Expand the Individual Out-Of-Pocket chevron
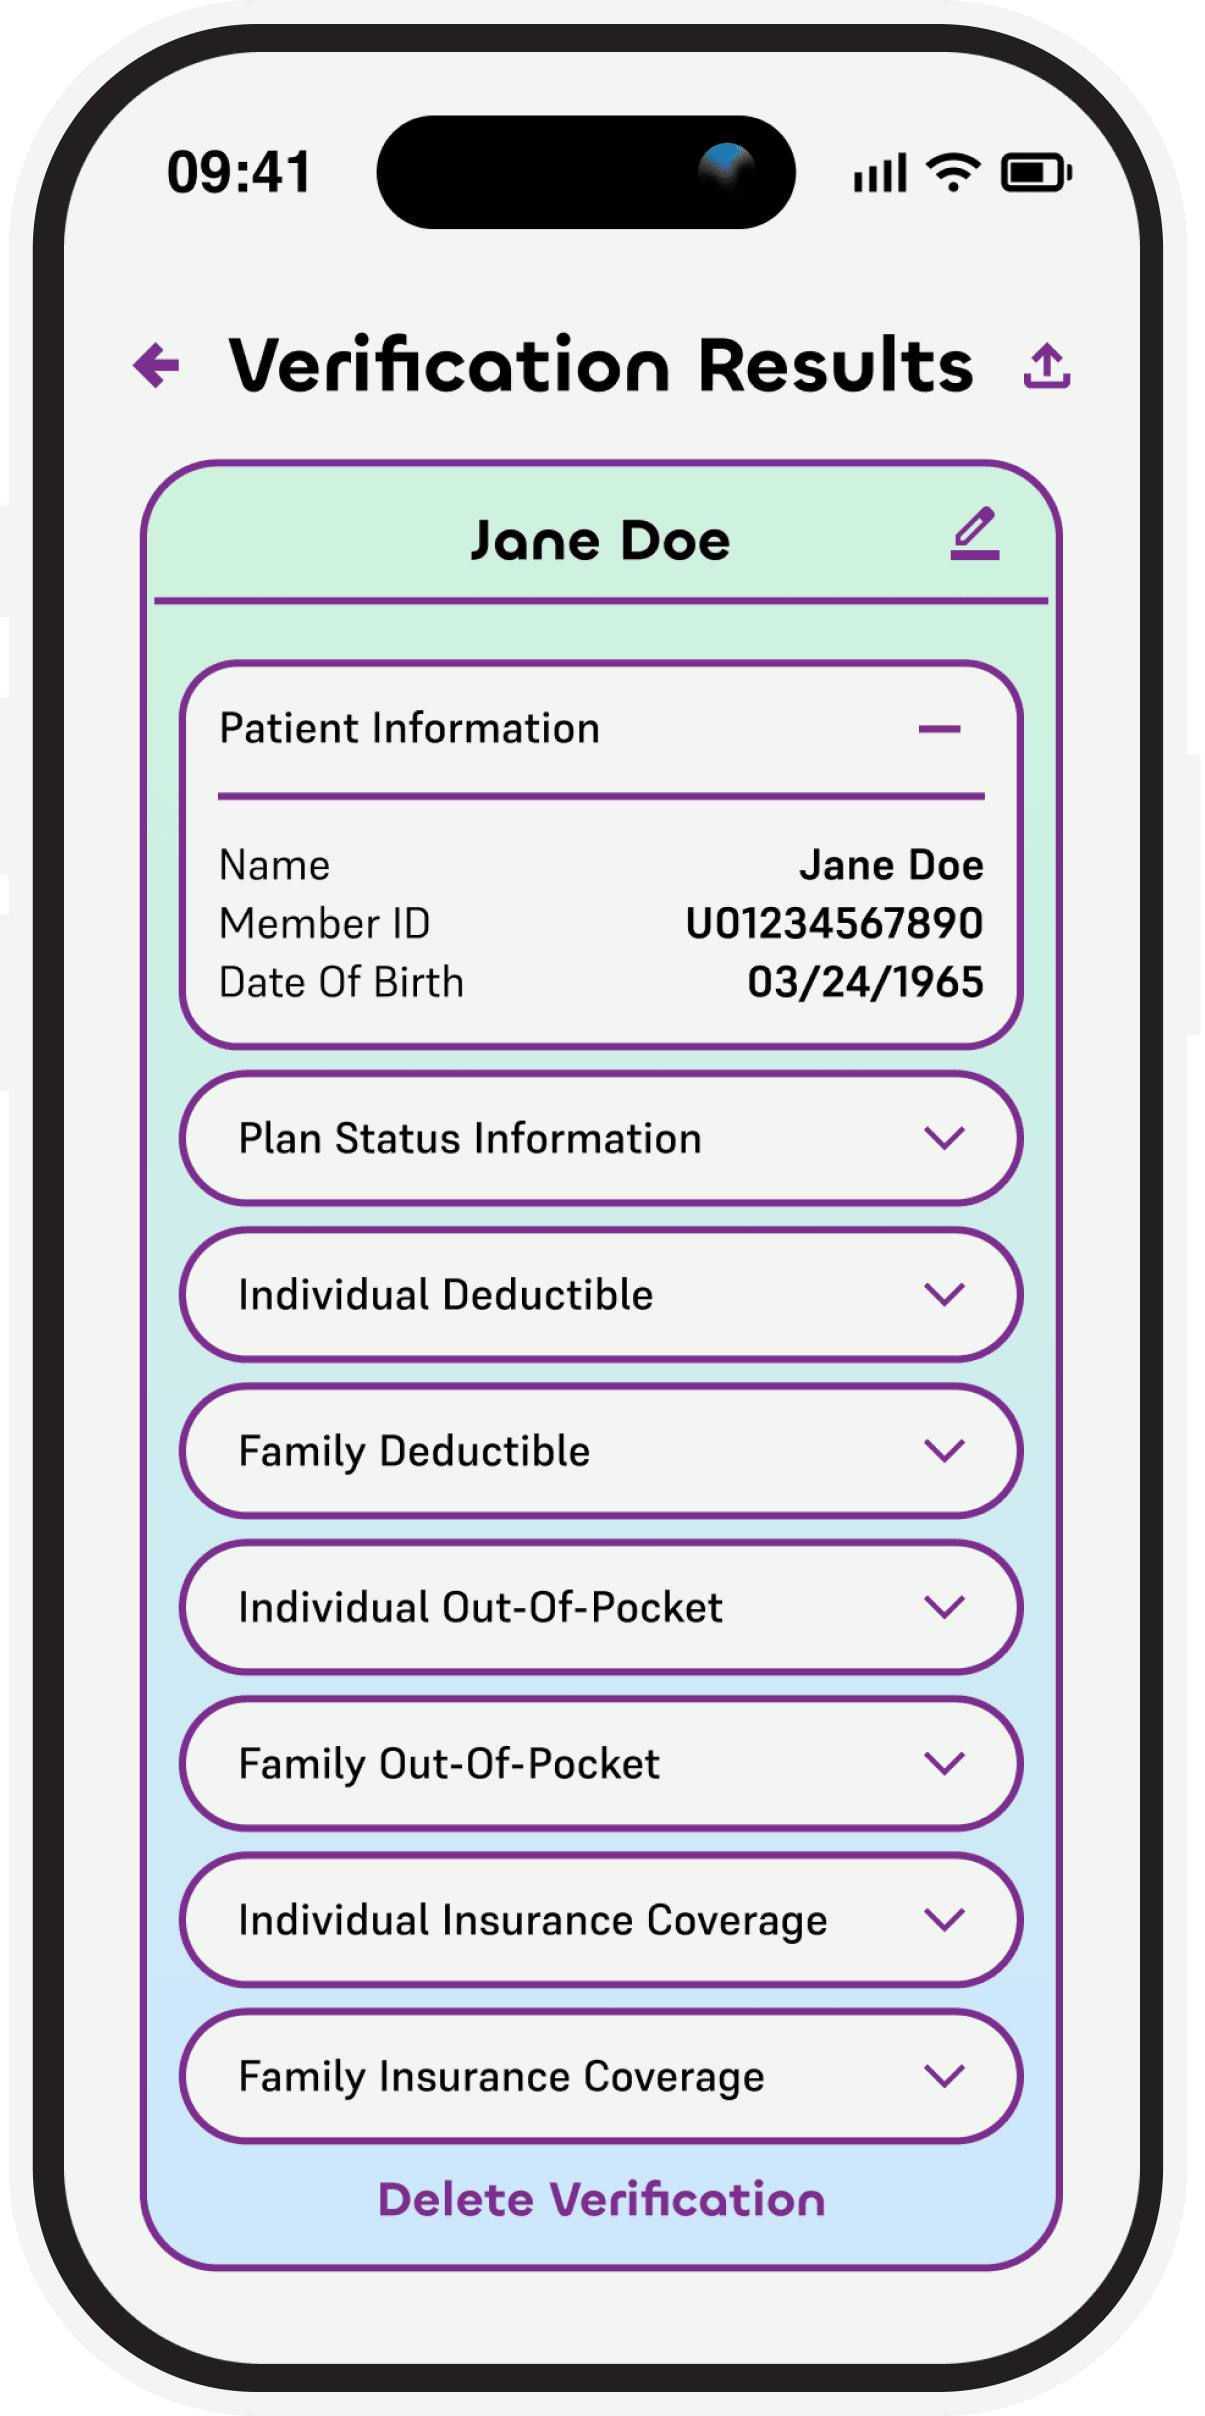1205x2416 pixels. point(944,1607)
